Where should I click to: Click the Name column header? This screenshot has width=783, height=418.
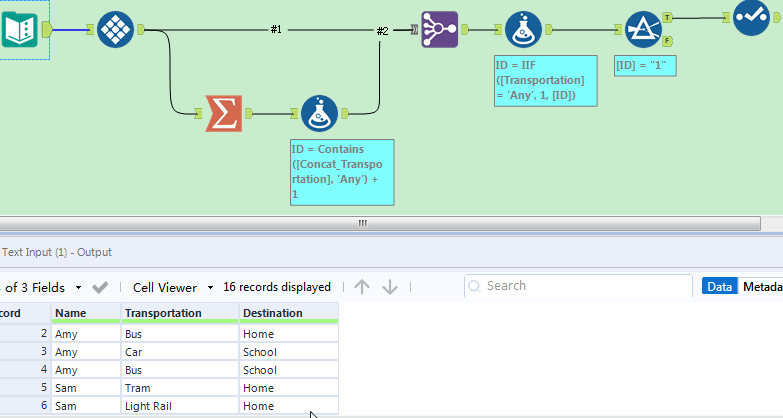(x=86, y=313)
